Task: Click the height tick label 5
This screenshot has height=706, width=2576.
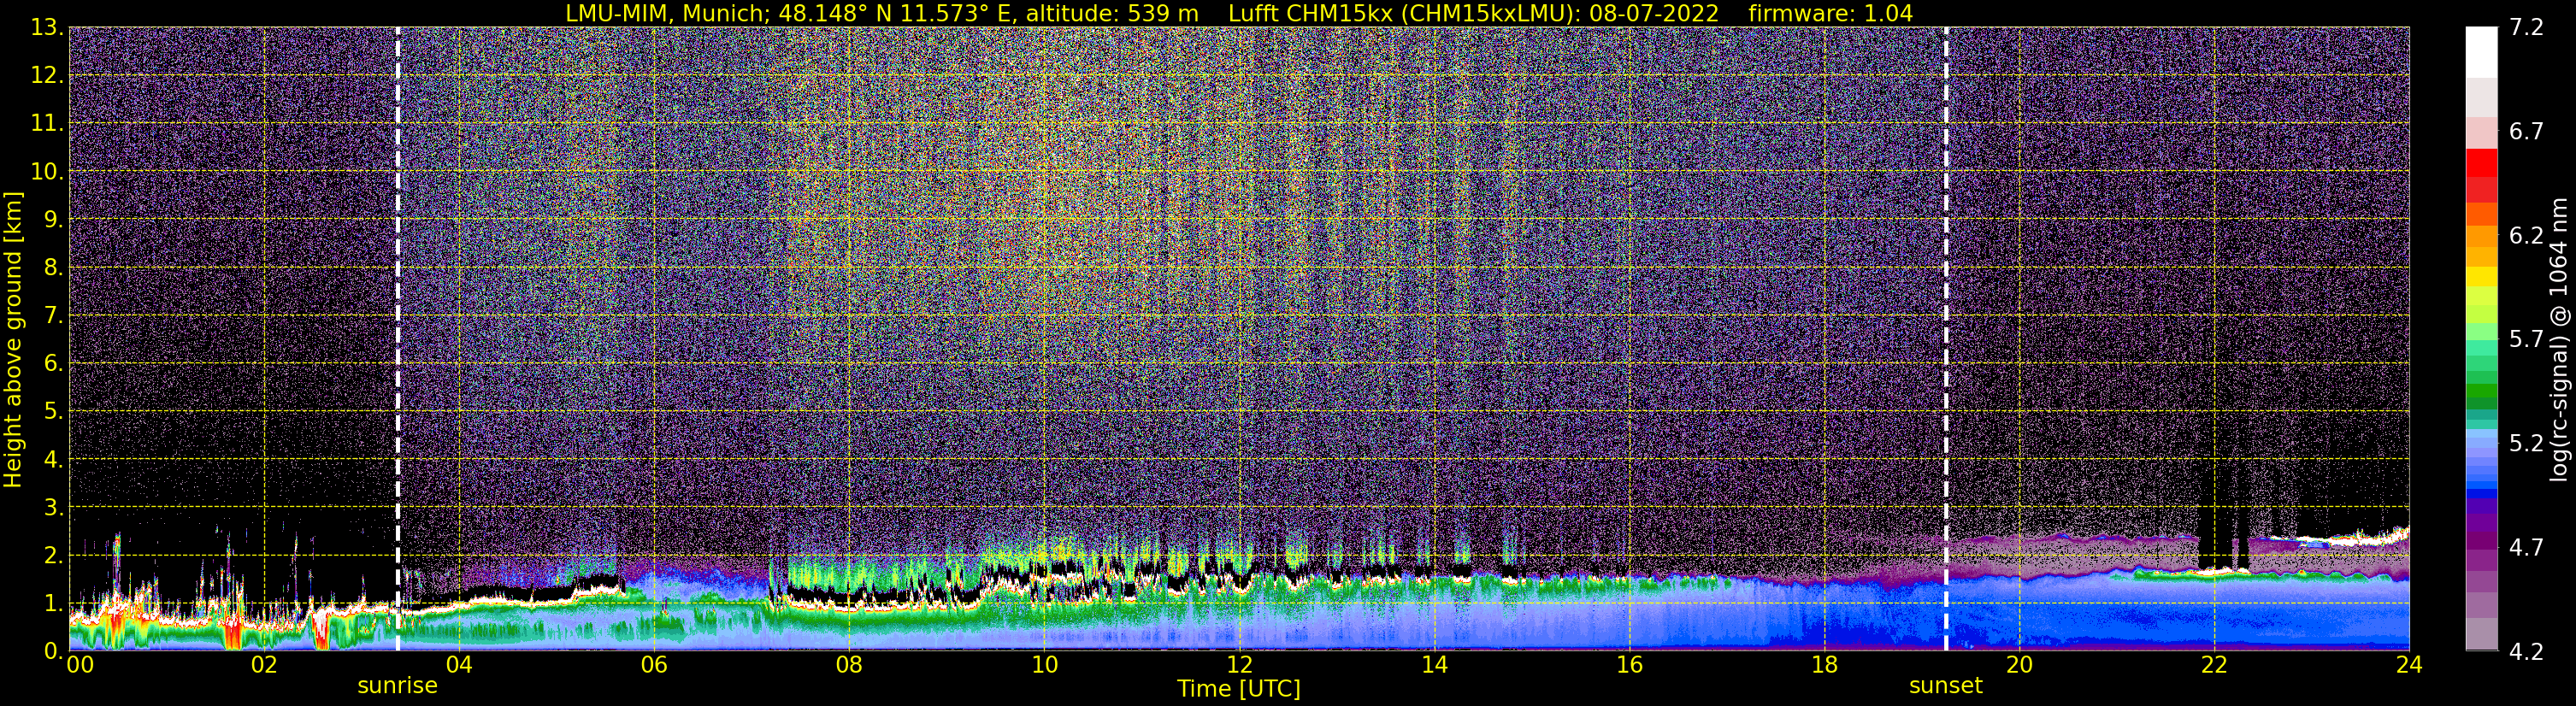Action: (x=53, y=411)
